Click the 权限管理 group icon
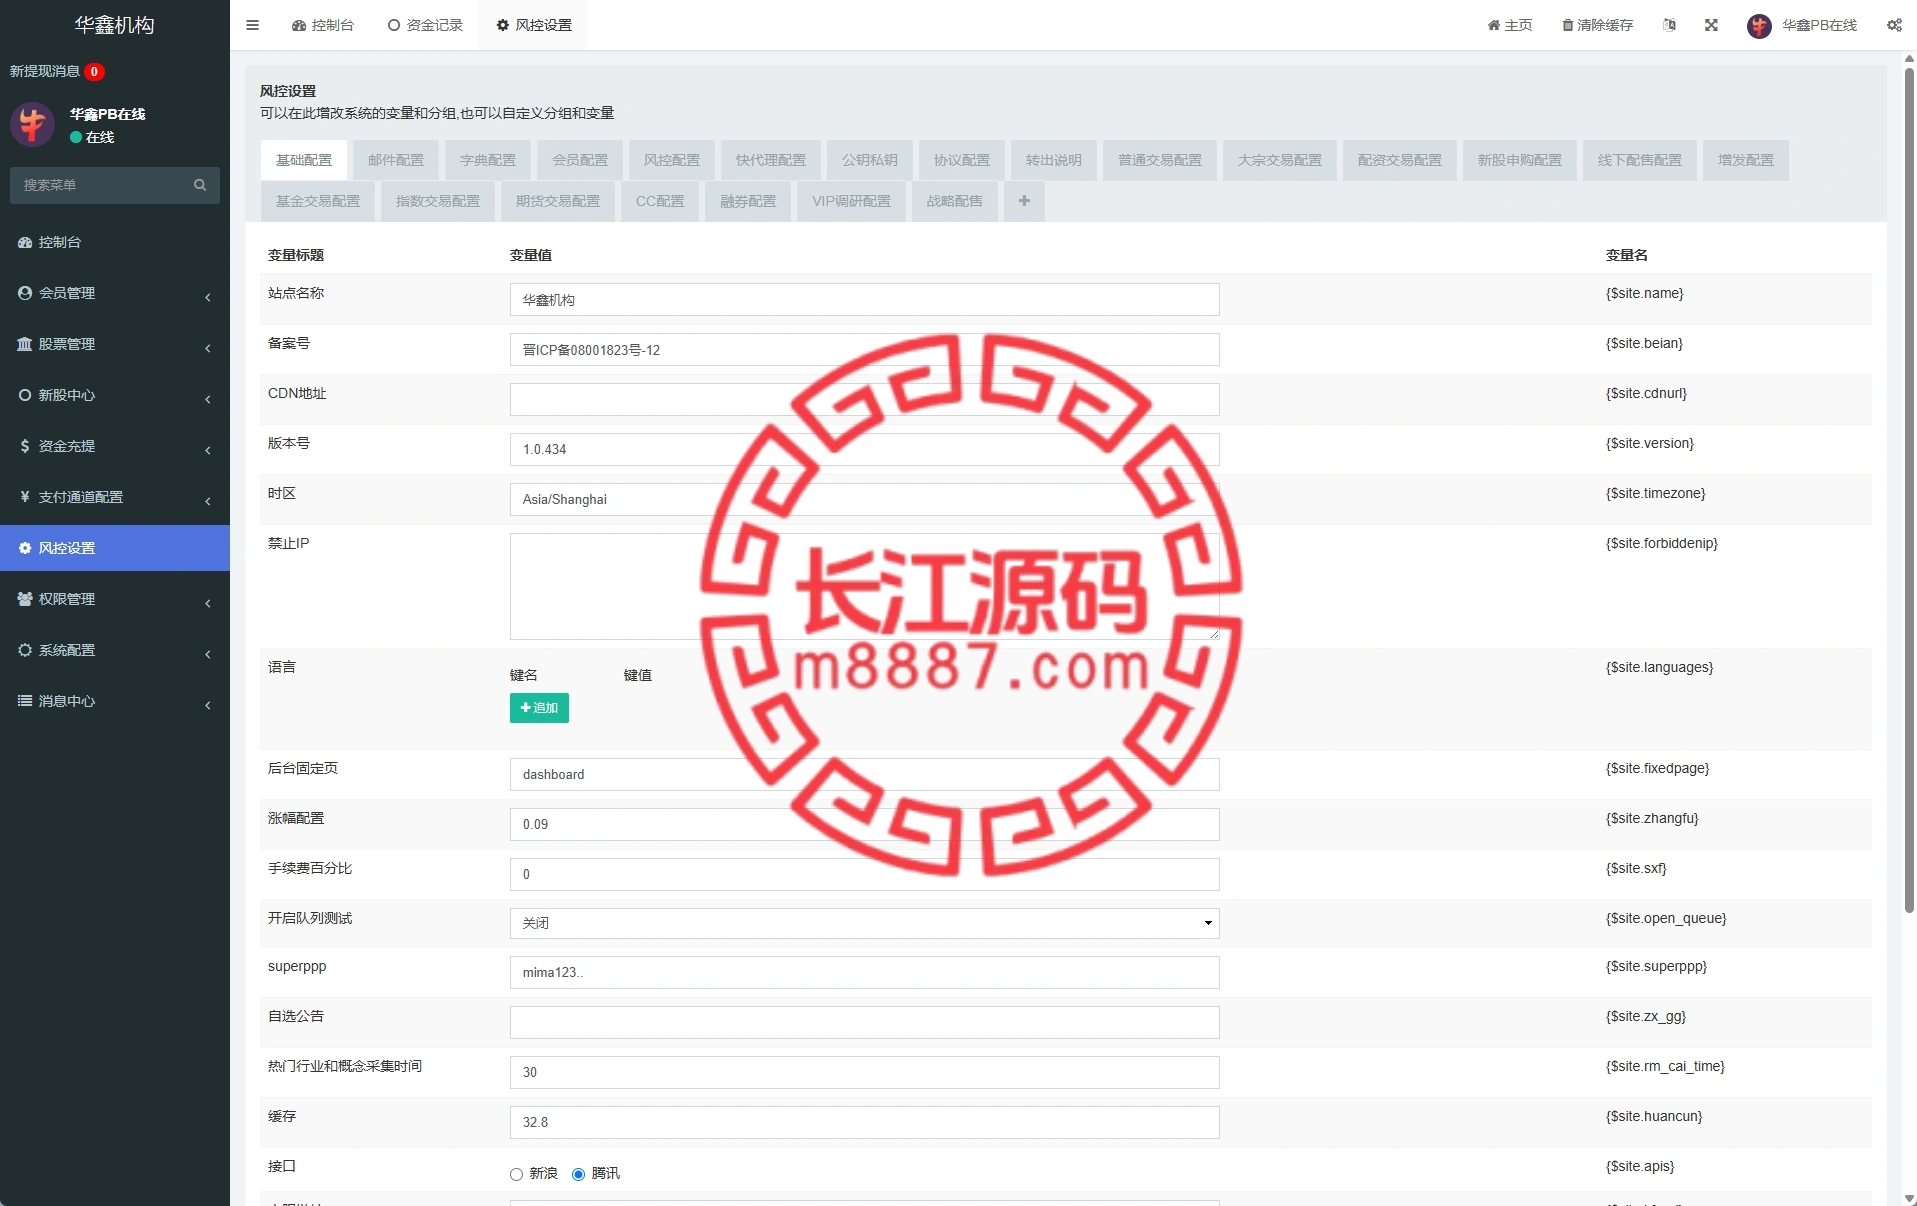This screenshot has height=1206, width=1917. click(x=25, y=599)
